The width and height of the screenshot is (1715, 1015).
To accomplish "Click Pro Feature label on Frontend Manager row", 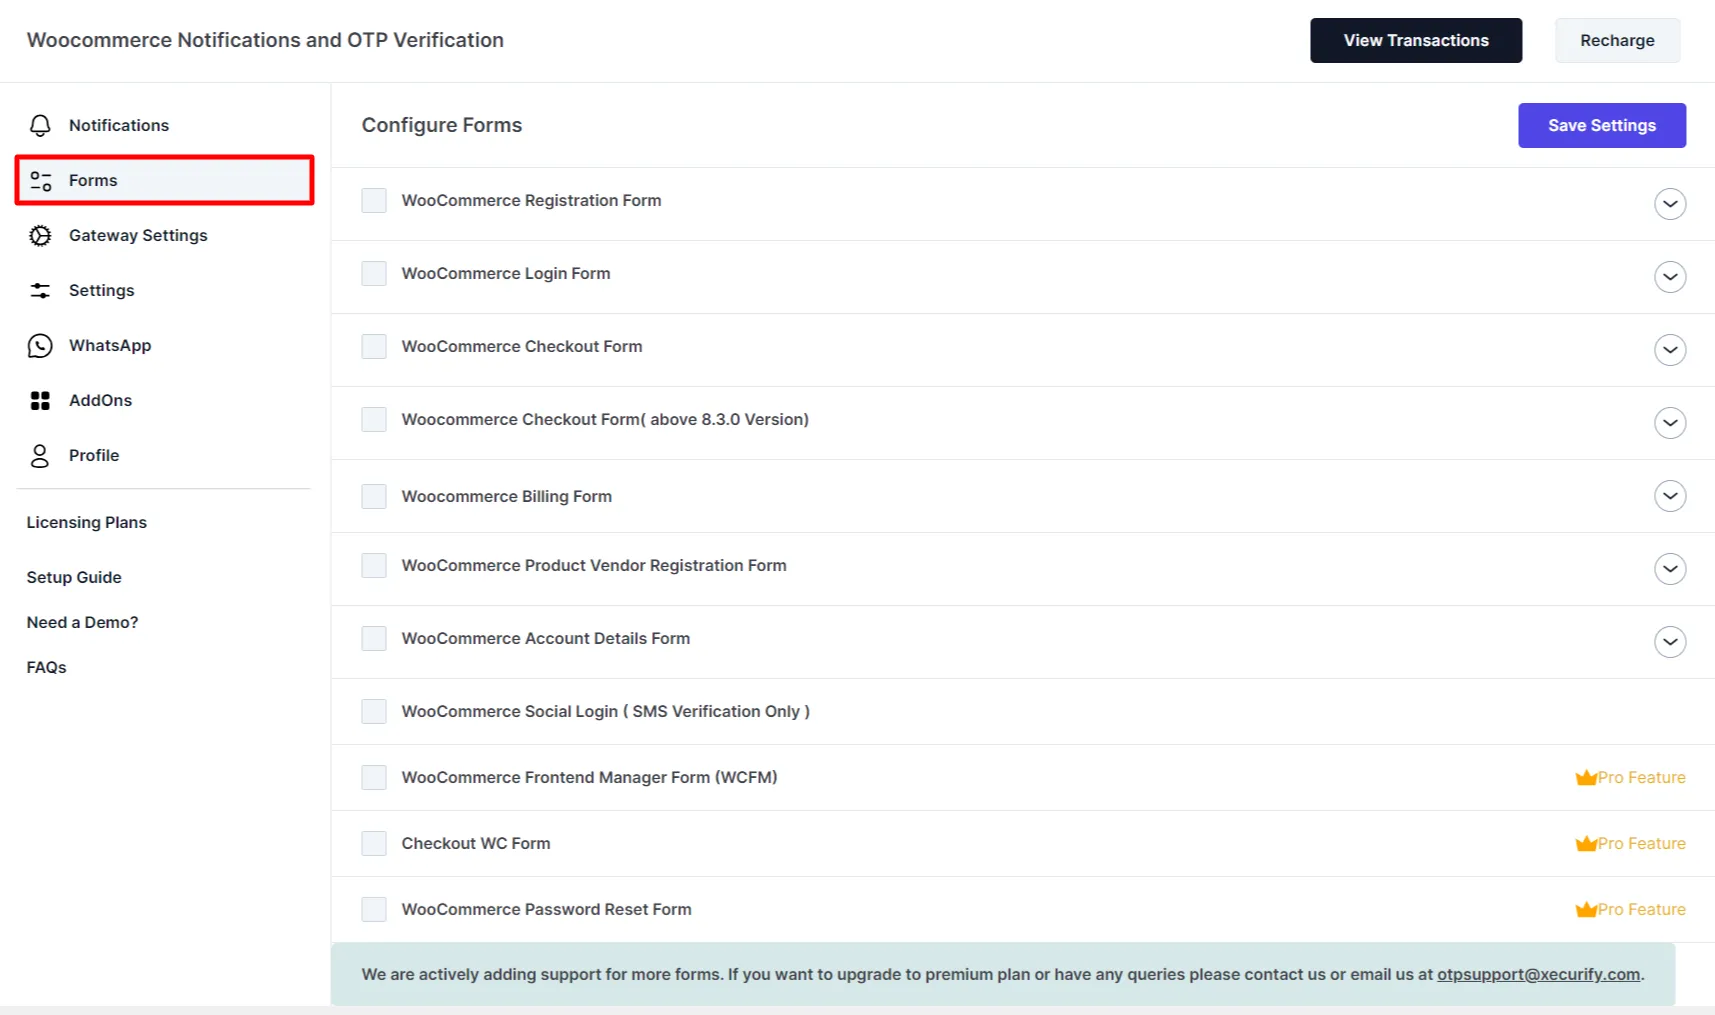I will [x=1641, y=777].
